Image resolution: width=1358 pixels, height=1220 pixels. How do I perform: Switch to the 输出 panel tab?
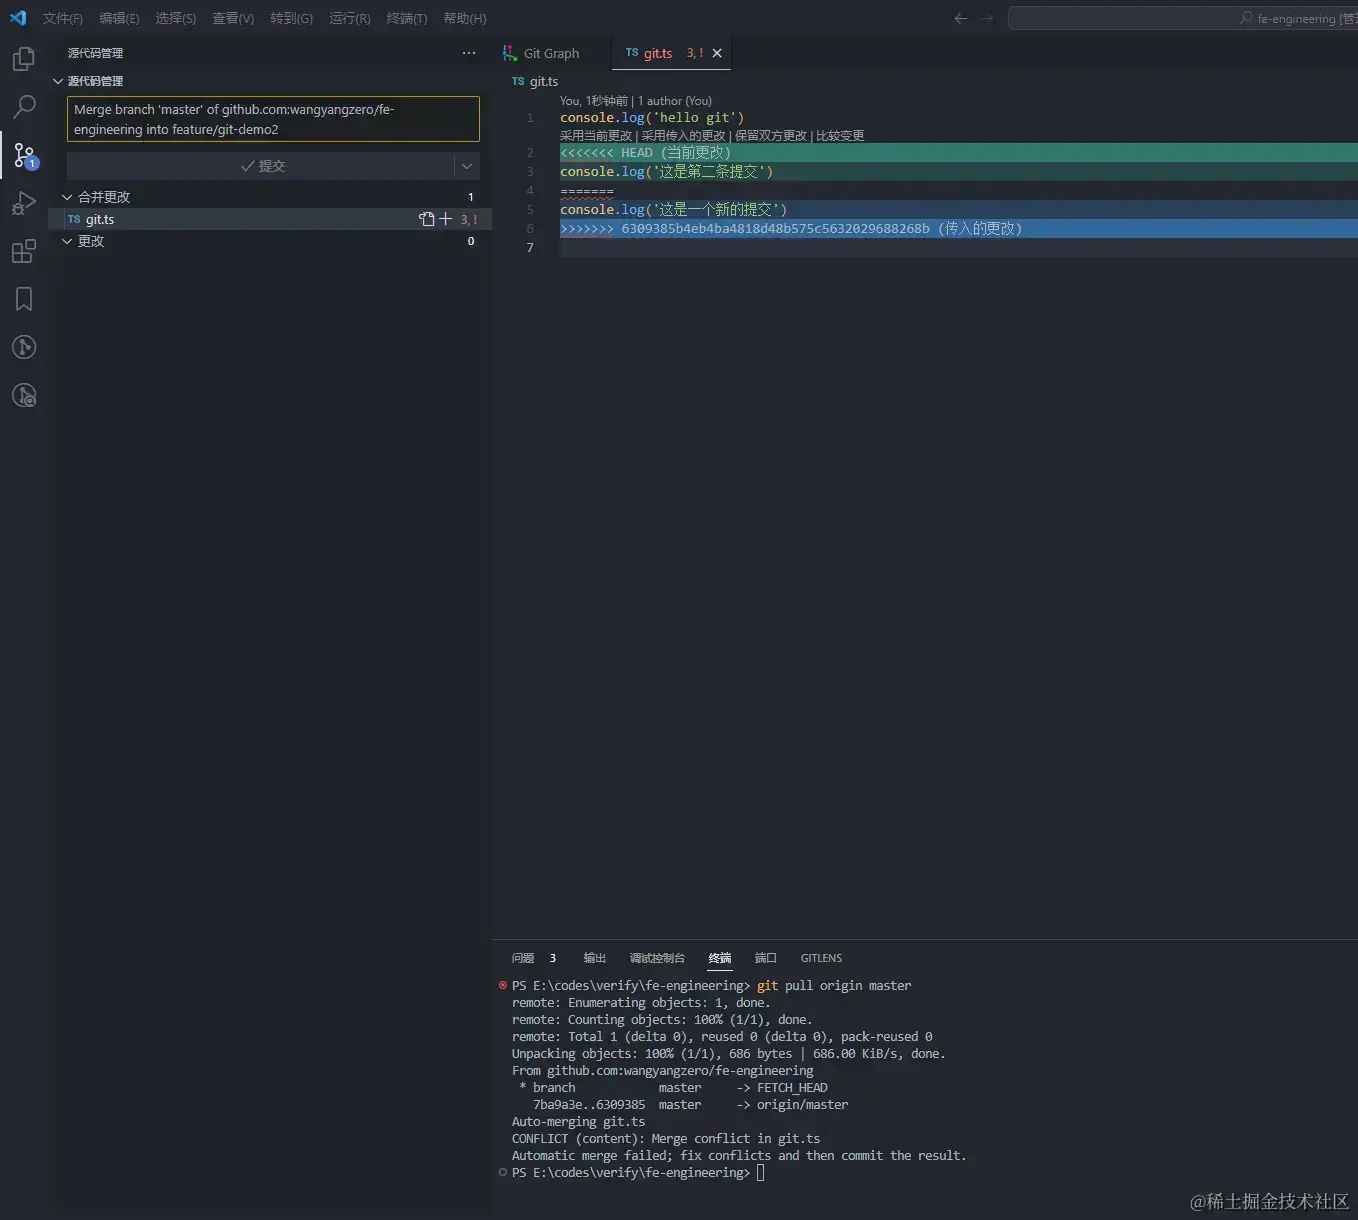[x=595, y=958]
